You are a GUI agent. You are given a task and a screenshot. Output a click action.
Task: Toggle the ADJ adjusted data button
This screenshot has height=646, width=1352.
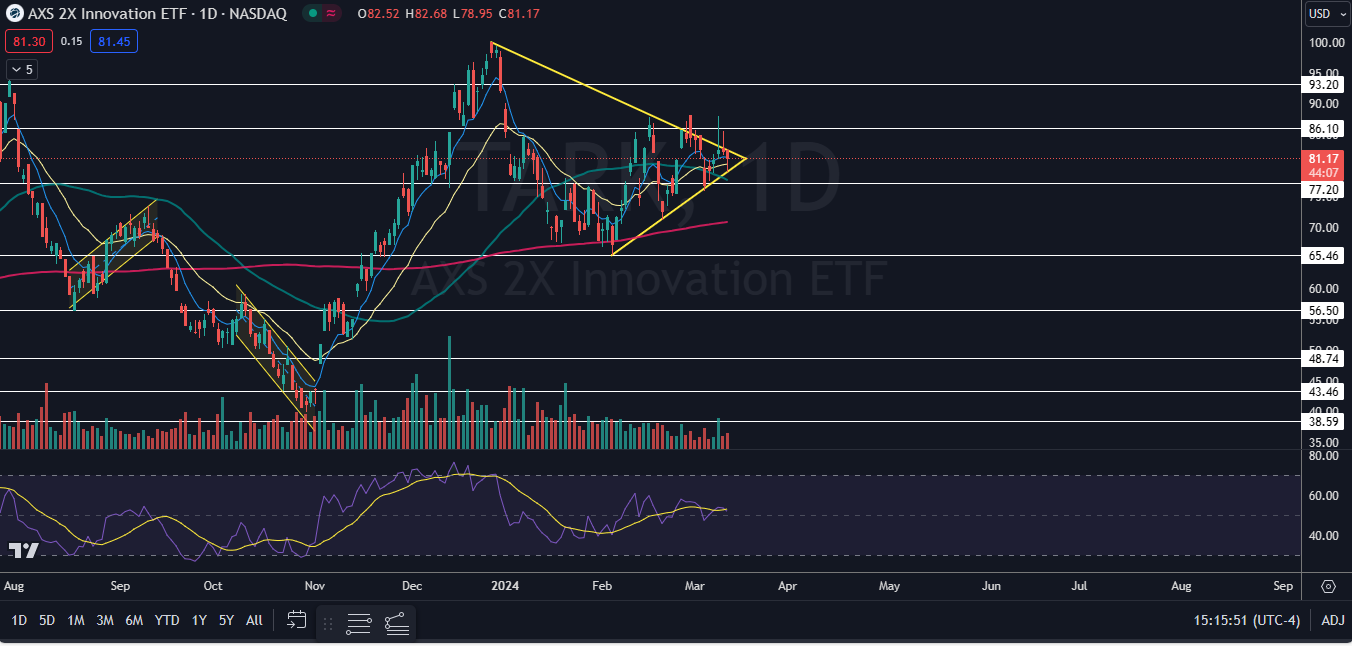[1332, 621]
